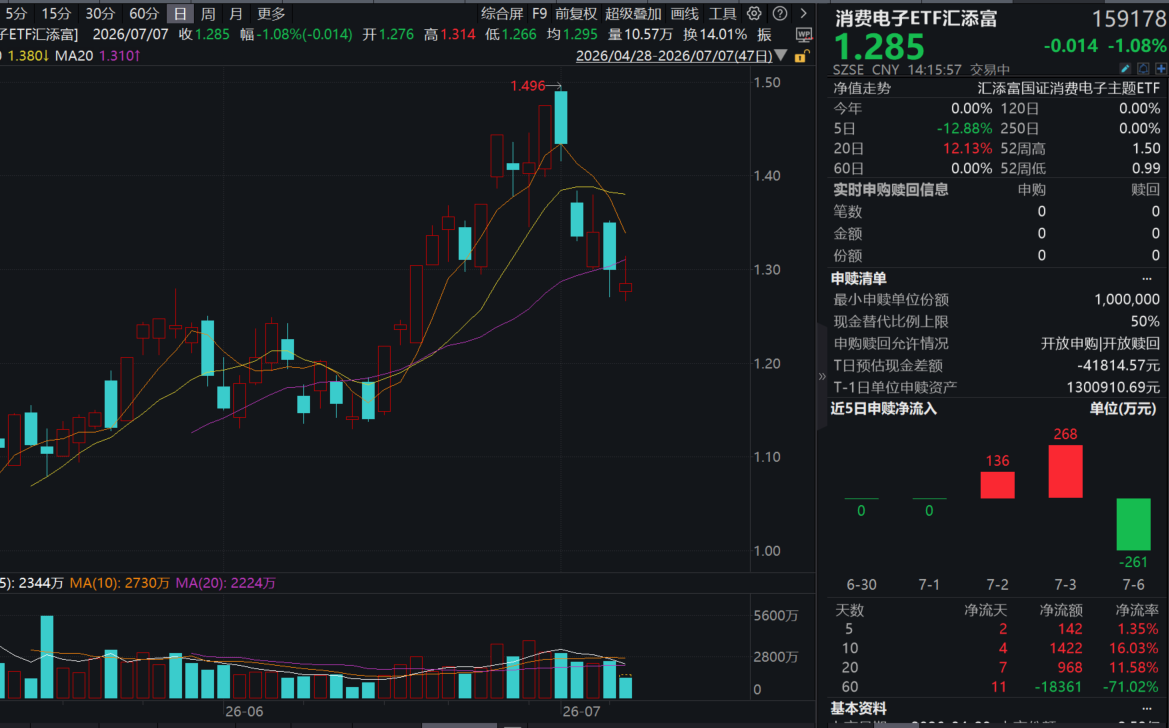This screenshot has width=1169, height=728.
Task: Open the 更多 periods dropdown
Action: [271, 13]
